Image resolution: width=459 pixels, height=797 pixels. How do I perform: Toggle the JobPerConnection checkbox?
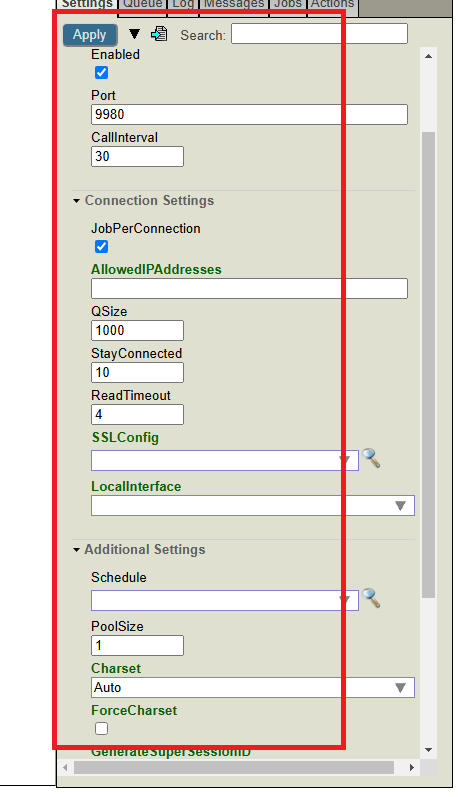coord(102,247)
